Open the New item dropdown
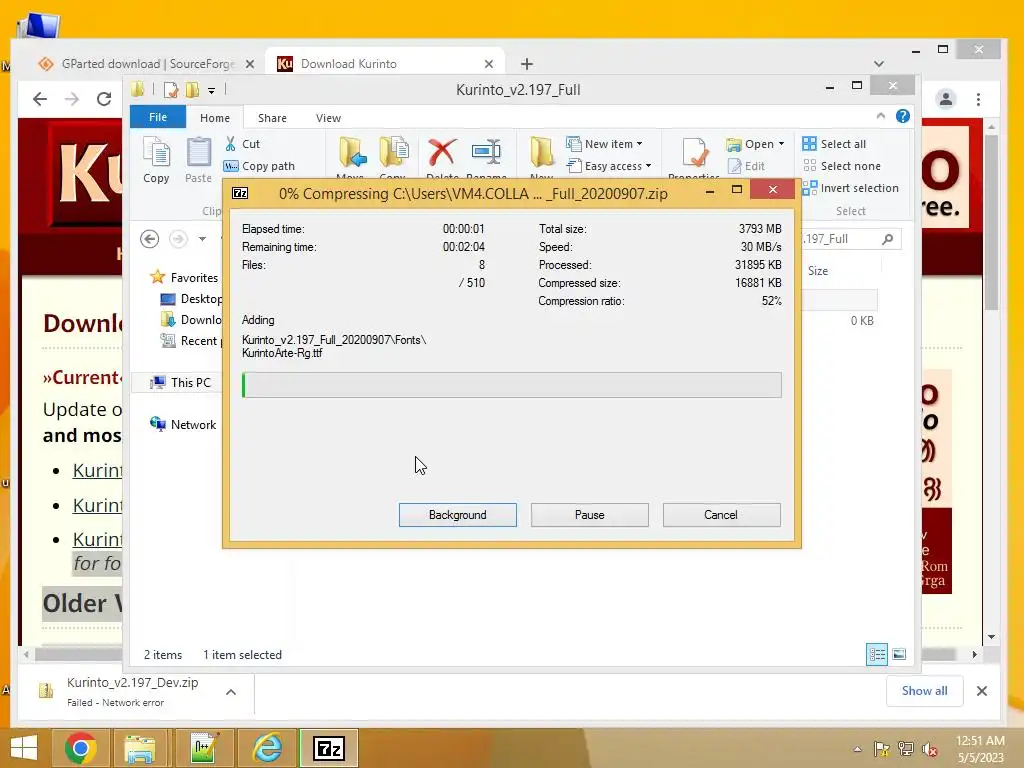 [x=605, y=144]
